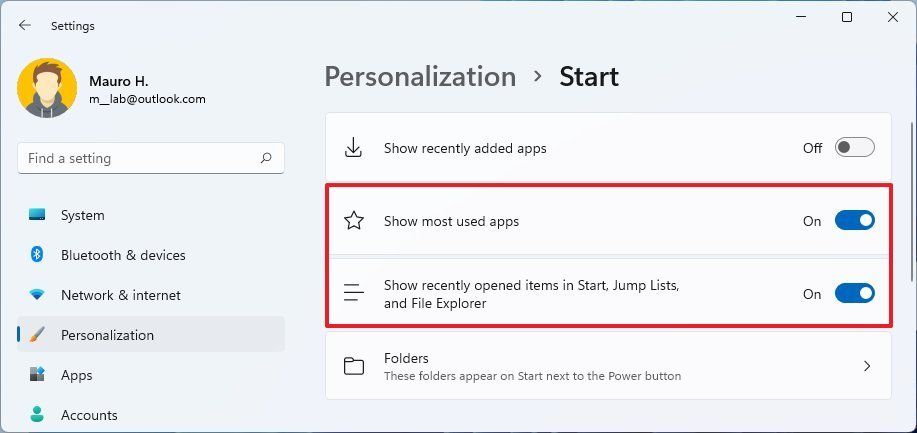Viewport: 917px width, 433px height.
Task: Open Folders settings via chevron arrow
Action: coord(866,367)
